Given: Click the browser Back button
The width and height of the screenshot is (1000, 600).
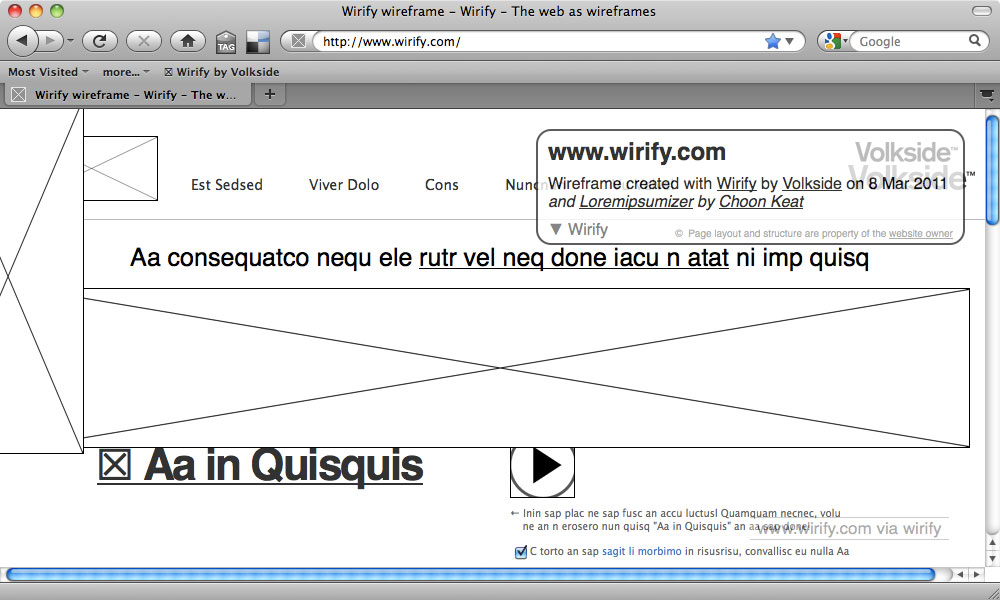Looking at the screenshot, I should tap(23, 41).
